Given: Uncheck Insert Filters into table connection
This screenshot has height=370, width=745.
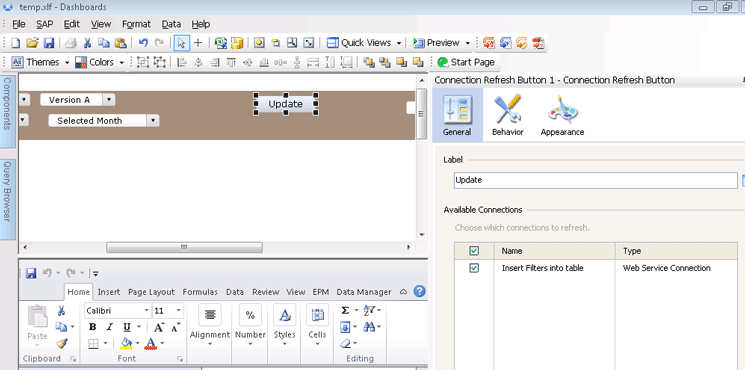Looking at the screenshot, I should coord(474,268).
